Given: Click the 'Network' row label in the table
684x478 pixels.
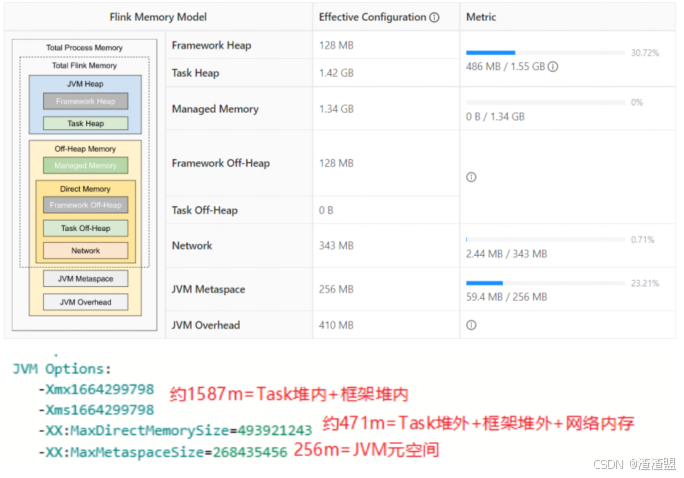Looking at the screenshot, I should (192, 246).
